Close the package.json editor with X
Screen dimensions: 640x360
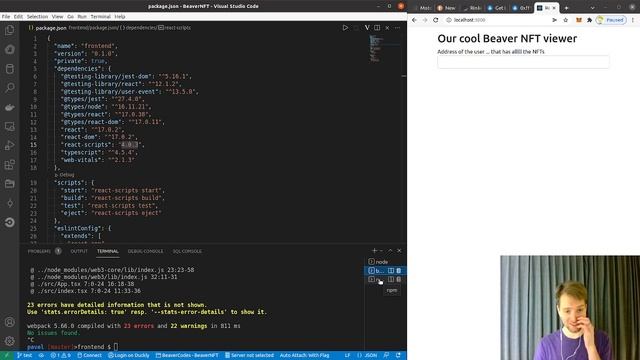click(x=387, y=28)
